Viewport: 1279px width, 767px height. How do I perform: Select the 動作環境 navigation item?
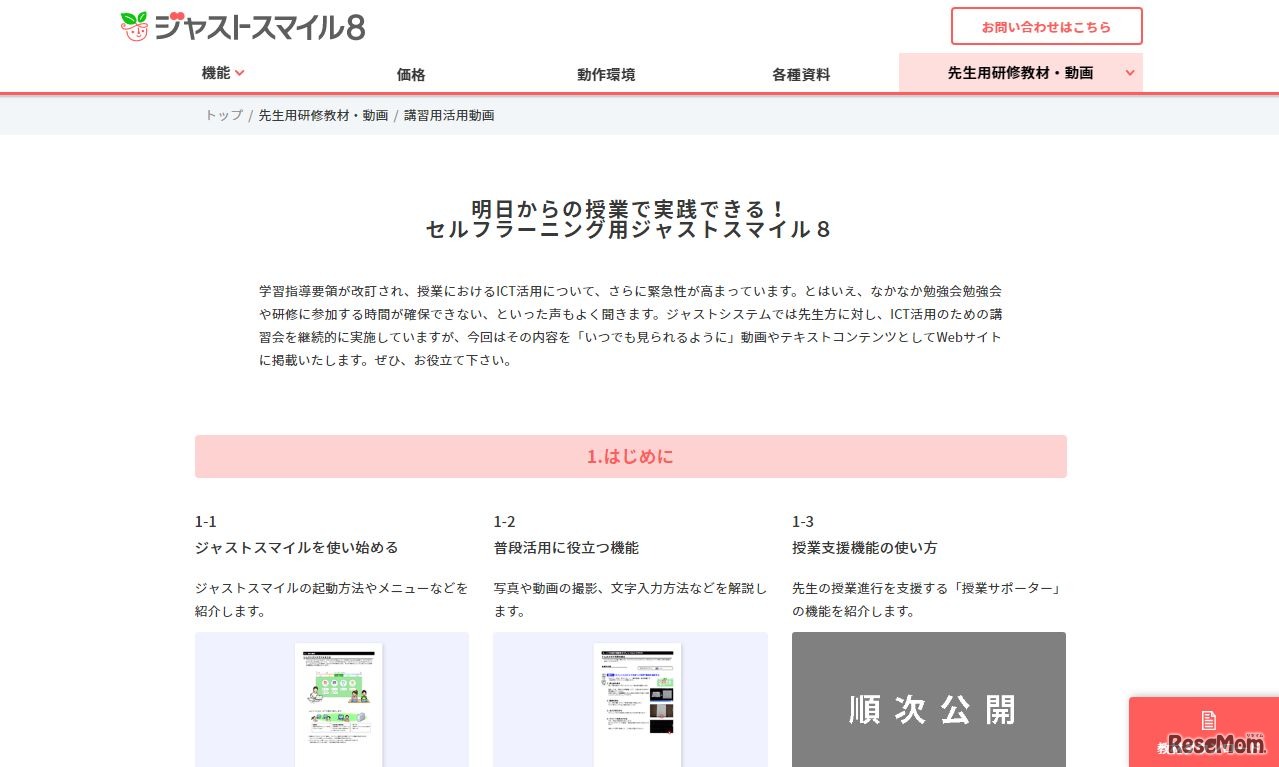[x=606, y=73]
